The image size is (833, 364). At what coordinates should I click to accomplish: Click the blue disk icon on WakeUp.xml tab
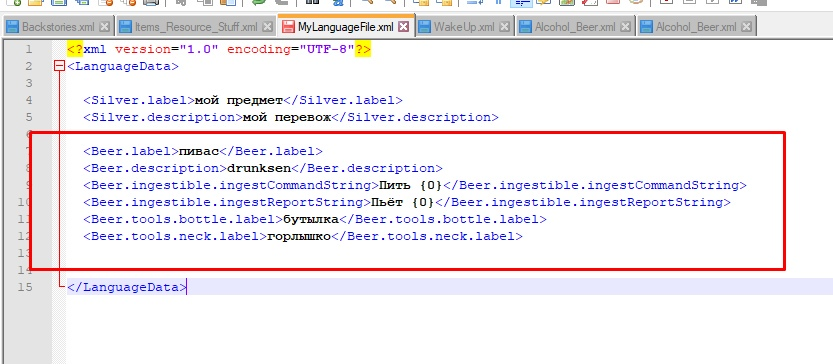point(425,26)
